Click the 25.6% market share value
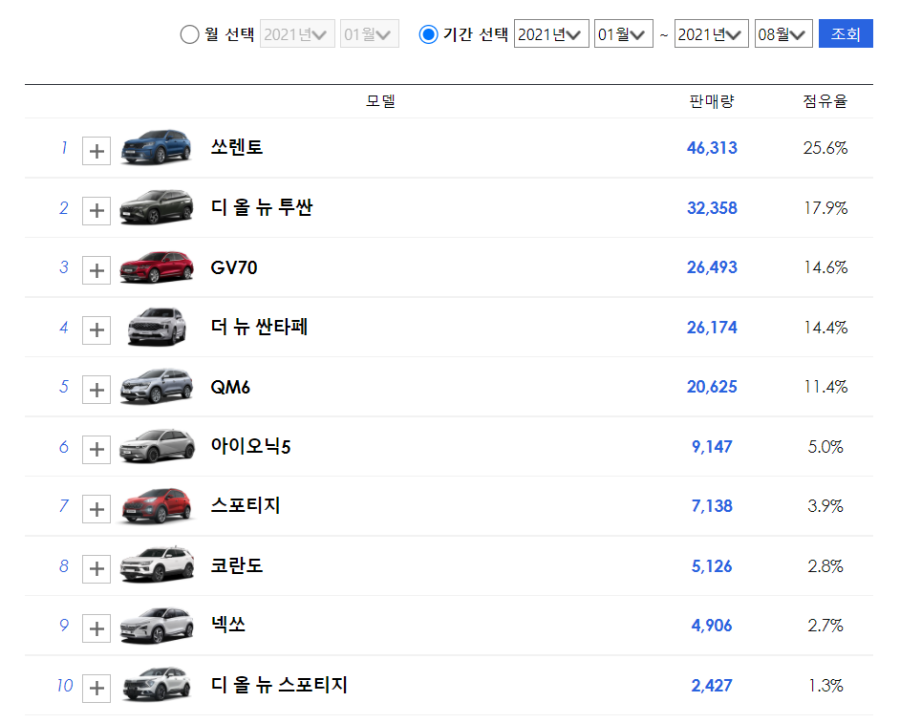This screenshot has height=723, width=900. pyautogui.click(x=825, y=148)
